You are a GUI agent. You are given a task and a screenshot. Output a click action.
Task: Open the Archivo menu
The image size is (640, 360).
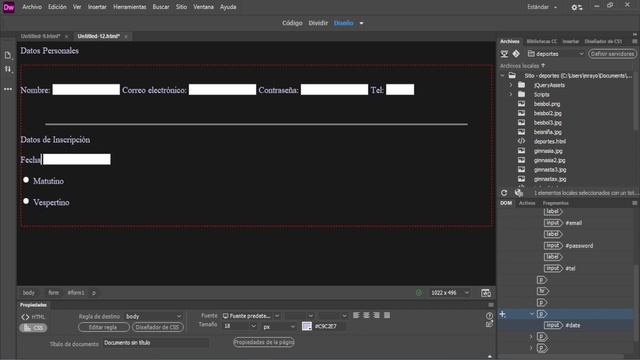(32, 7)
